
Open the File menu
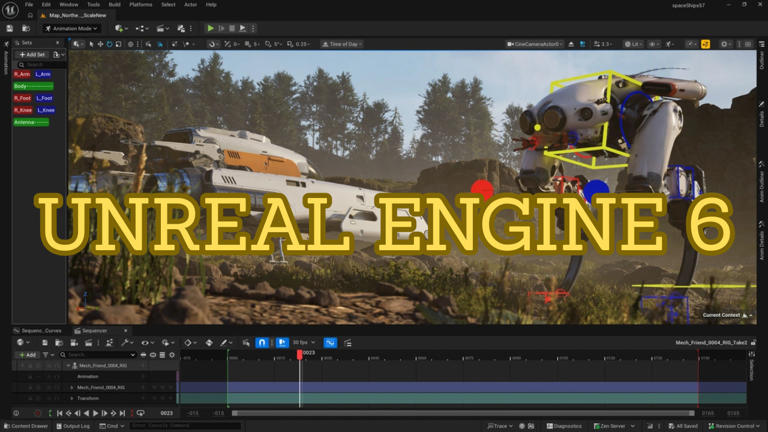[29, 4]
